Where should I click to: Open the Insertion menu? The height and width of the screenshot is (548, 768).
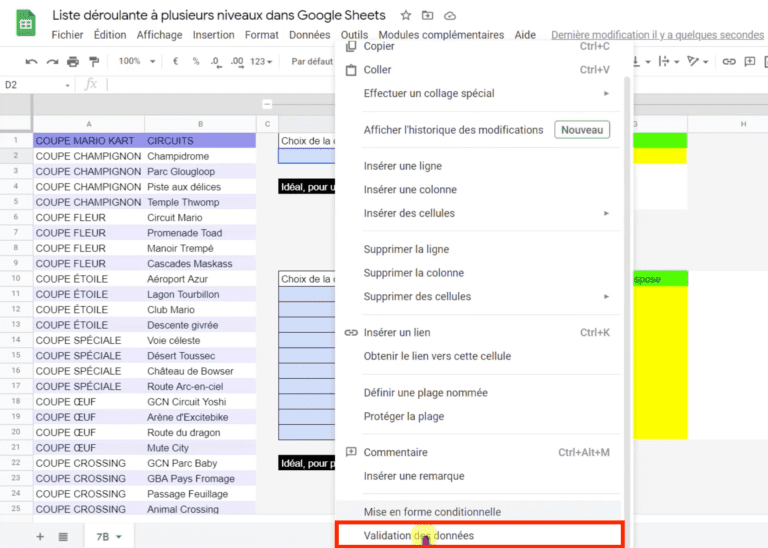coord(213,35)
